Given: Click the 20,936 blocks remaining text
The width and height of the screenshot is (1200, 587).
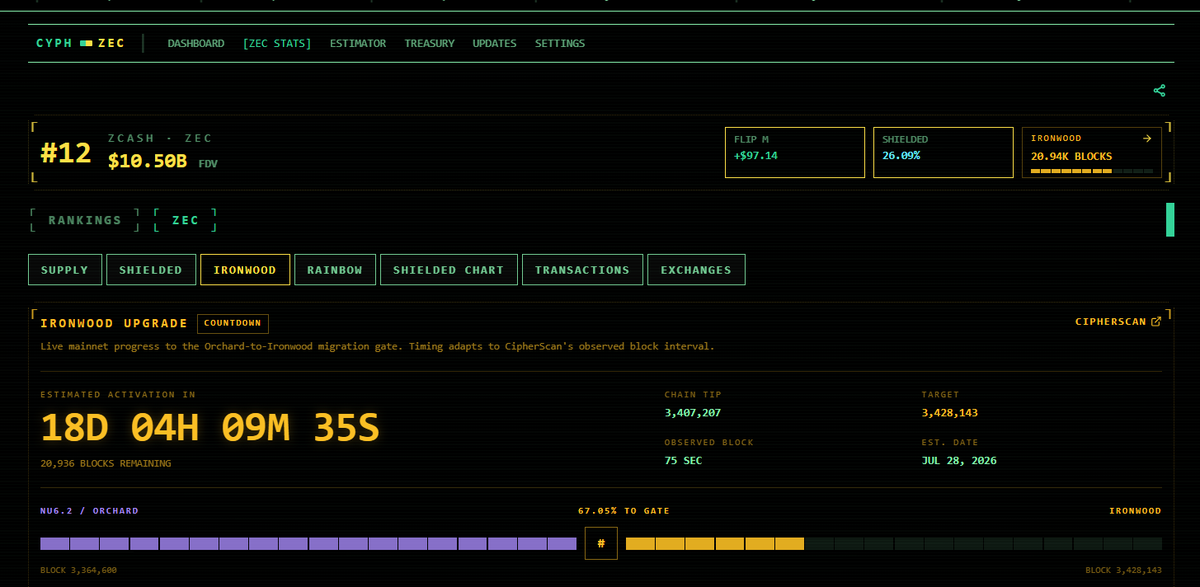Looking at the screenshot, I should [x=105, y=464].
